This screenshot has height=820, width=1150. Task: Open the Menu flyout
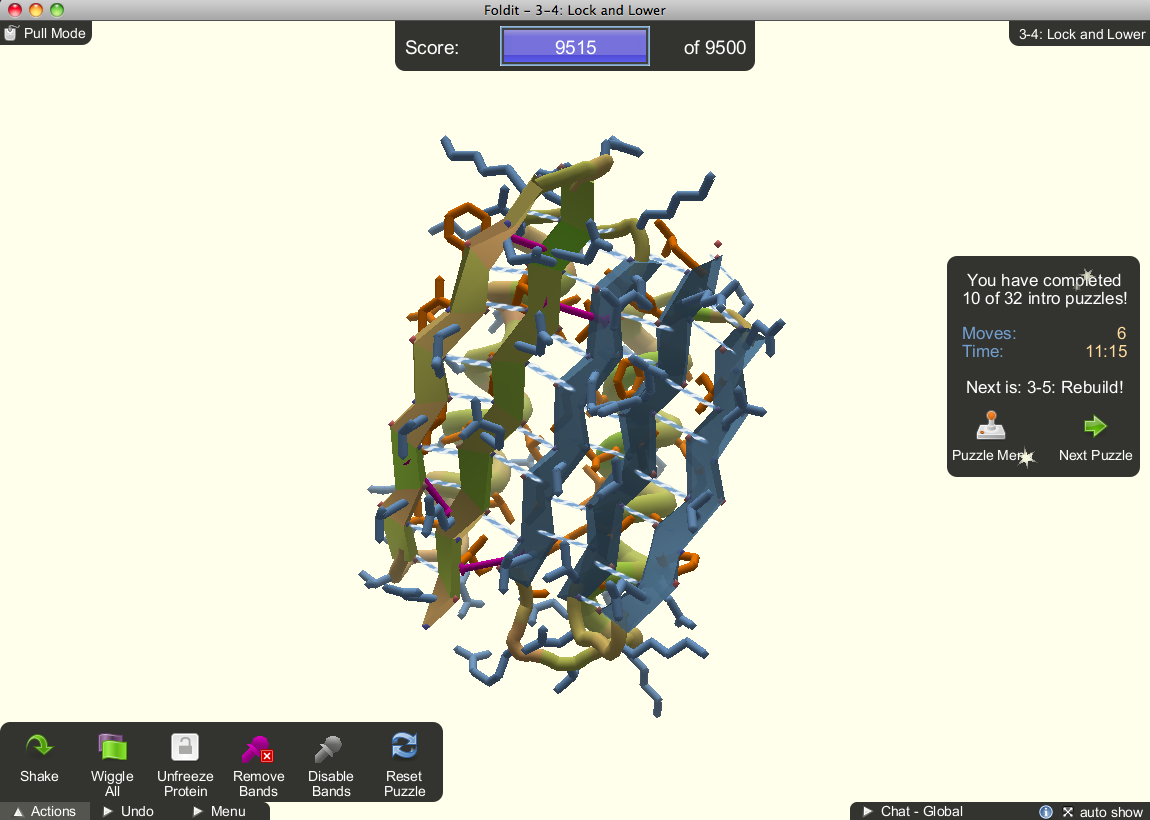pyautogui.click(x=220, y=811)
